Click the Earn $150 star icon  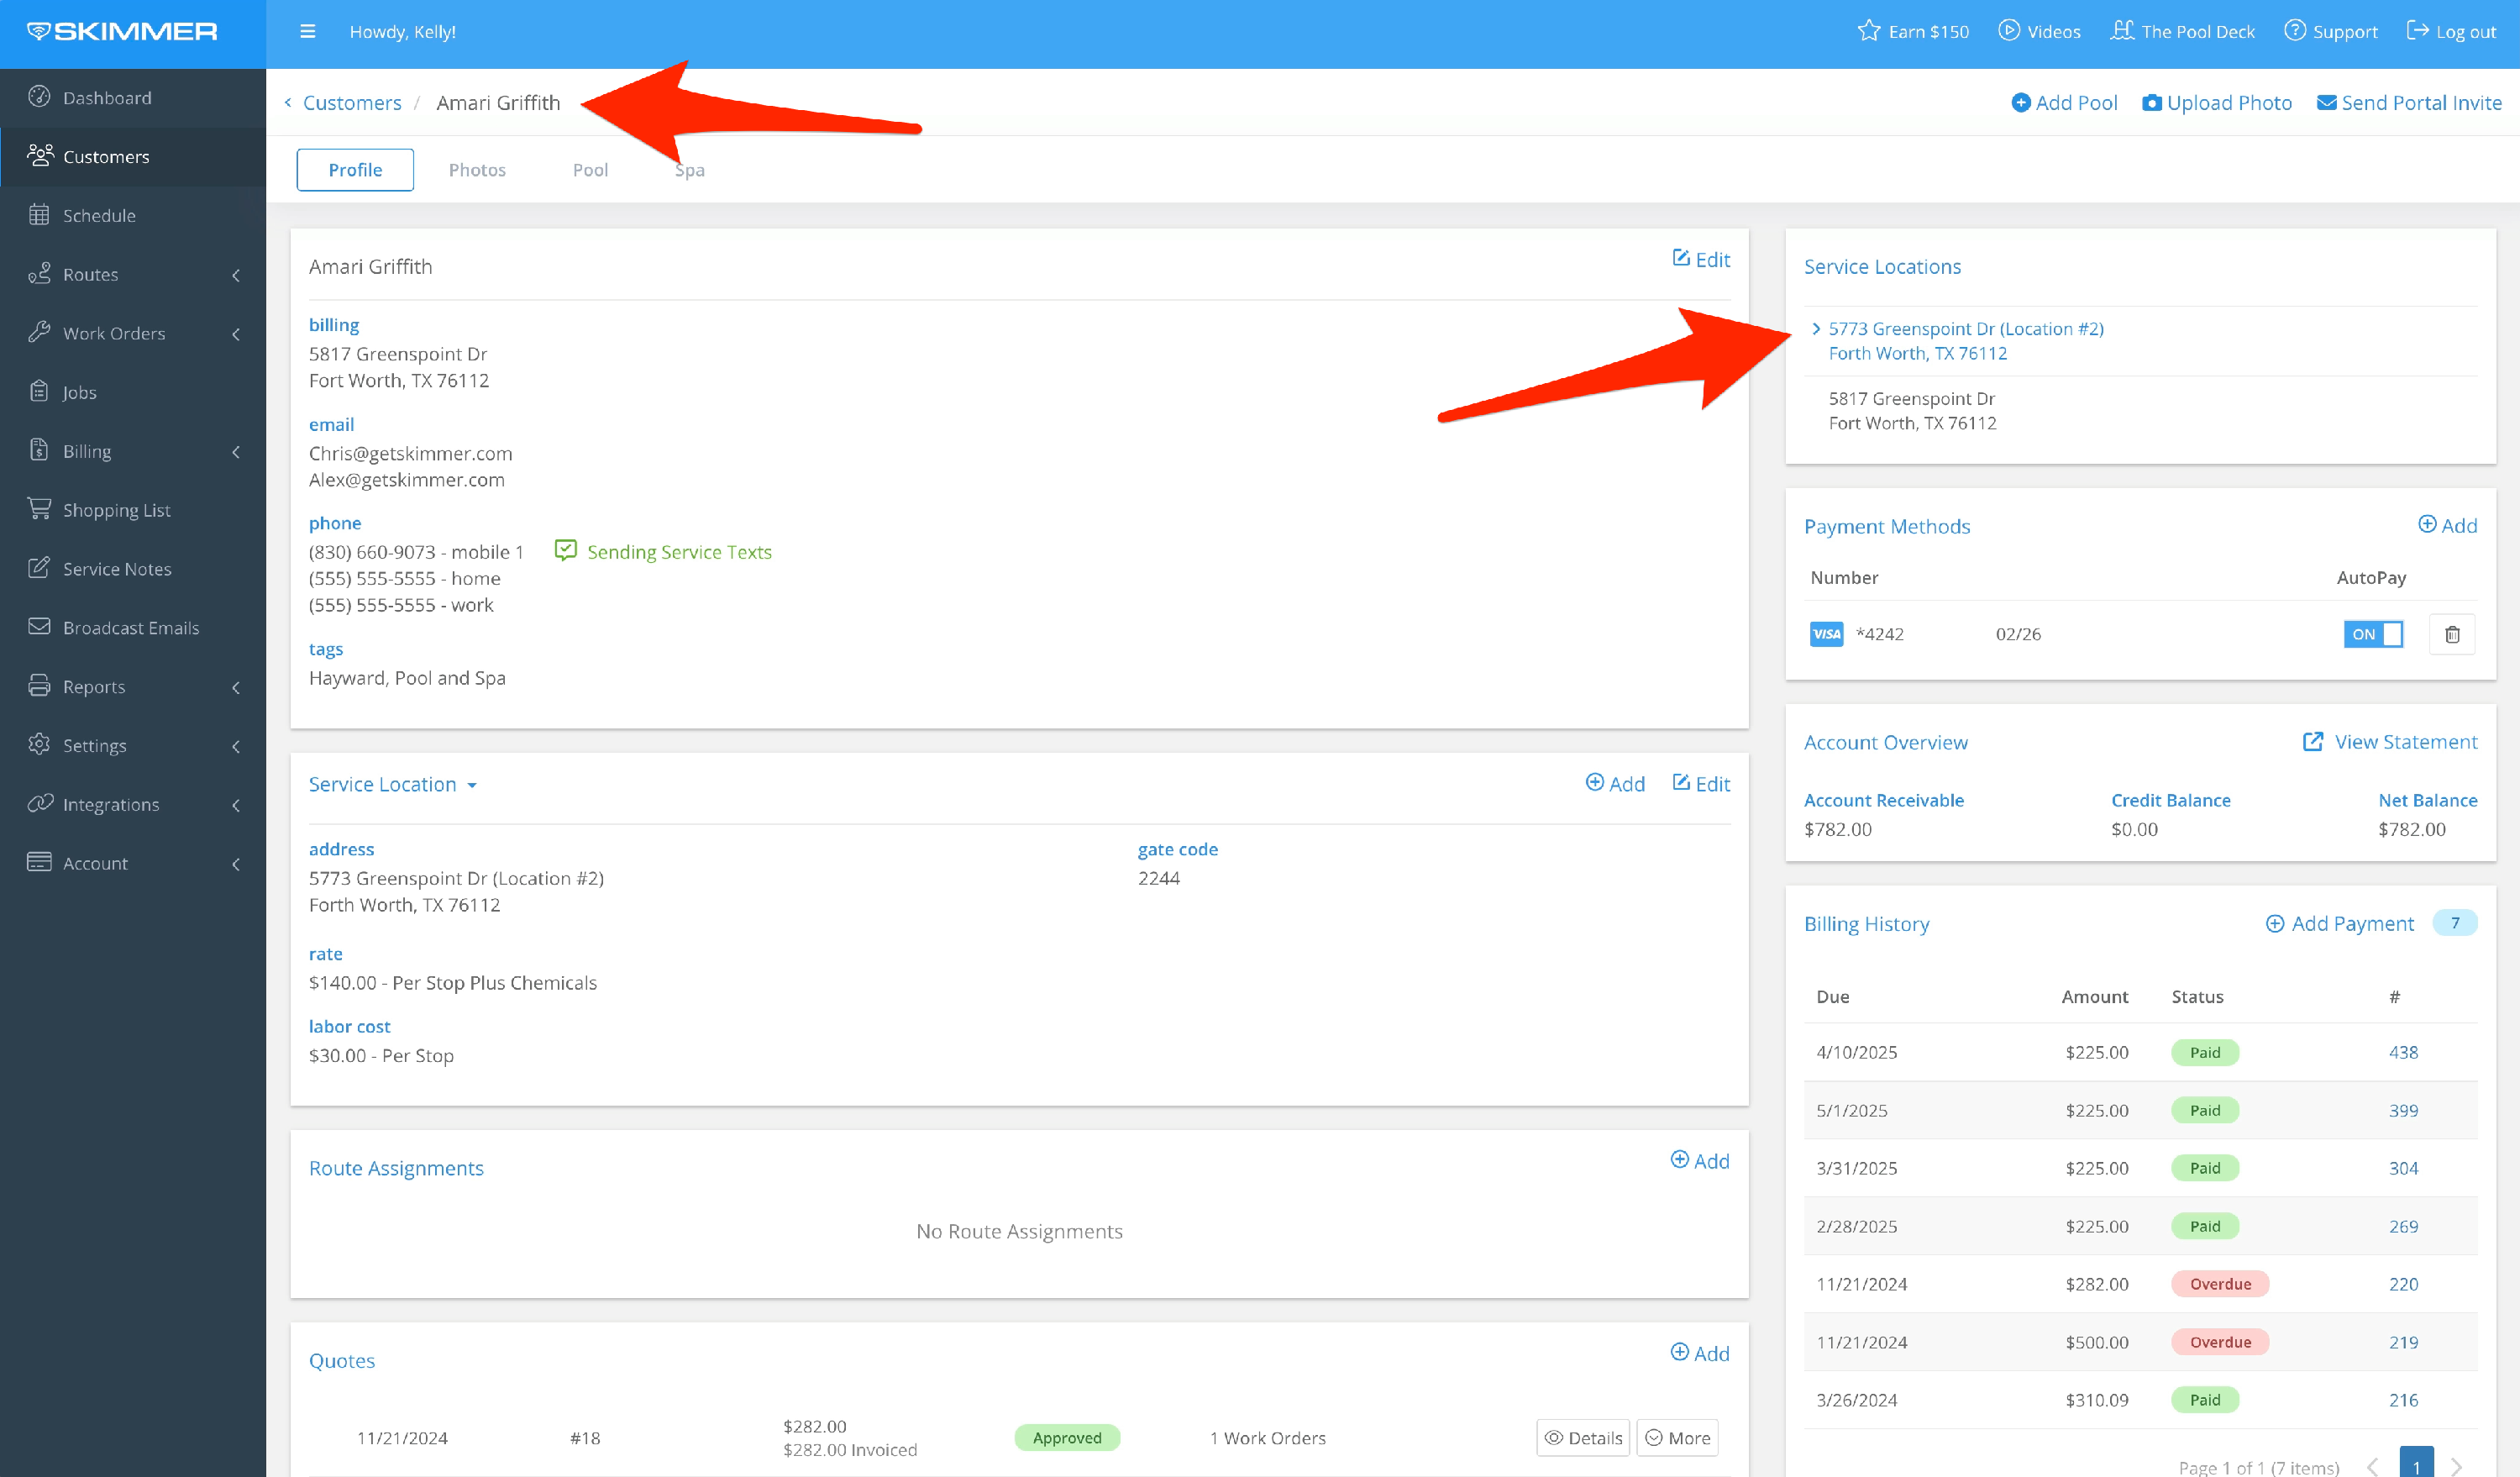1868,31
